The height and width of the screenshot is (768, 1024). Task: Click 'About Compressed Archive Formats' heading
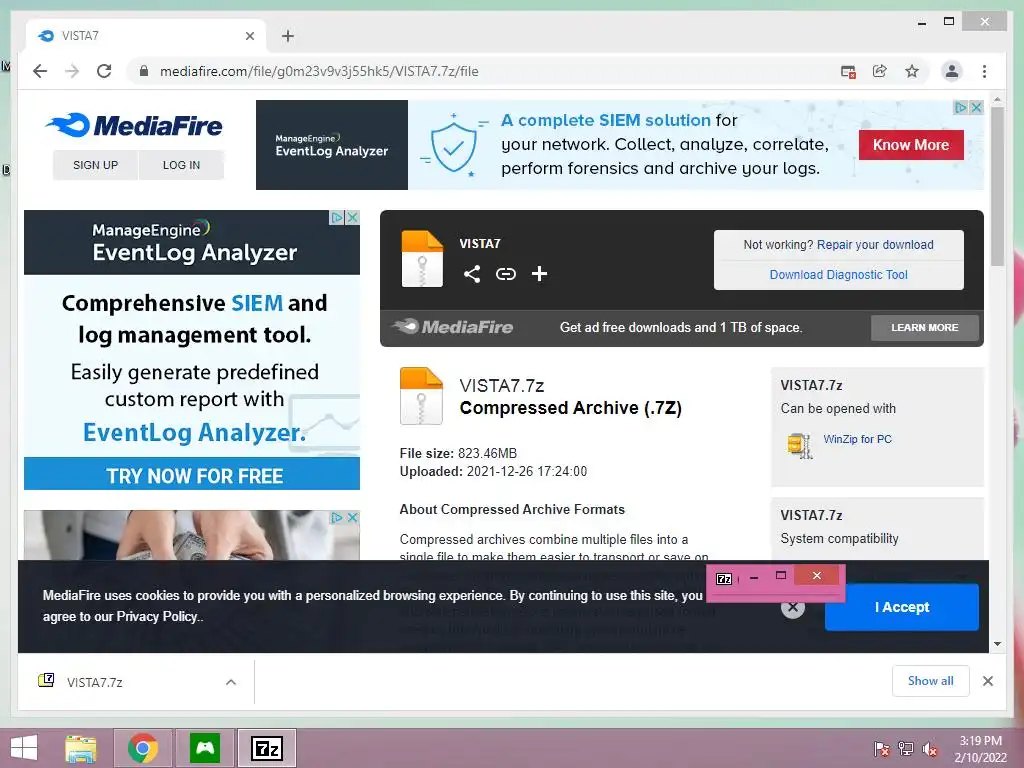coord(512,509)
